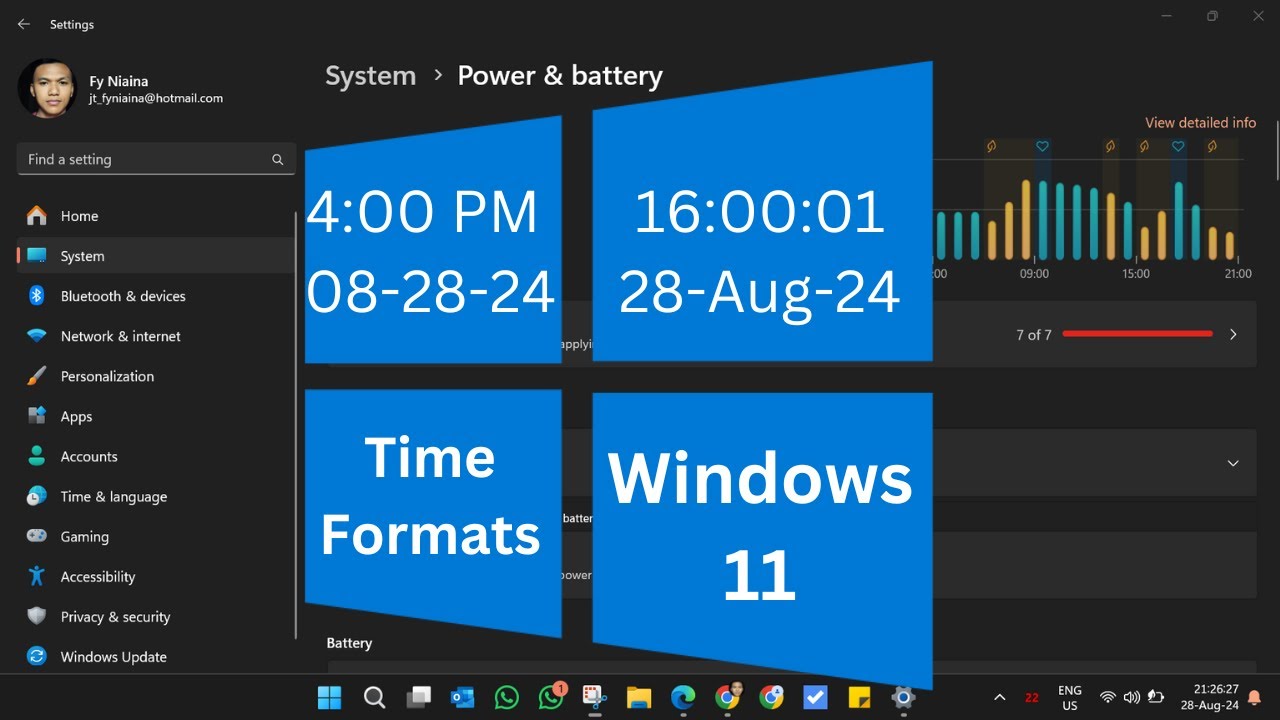Open Task View from the taskbar
The width and height of the screenshot is (1280, 720).
419,697
